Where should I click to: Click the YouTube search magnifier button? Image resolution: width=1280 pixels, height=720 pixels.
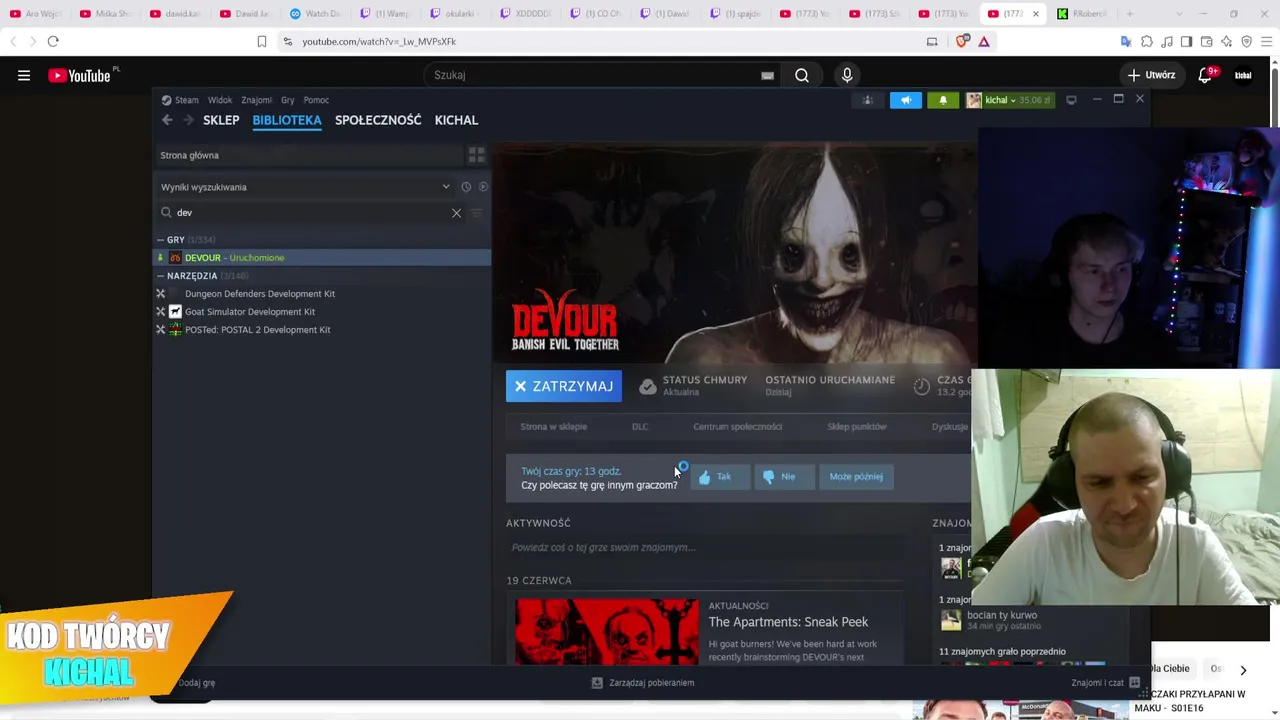tap(802, 75)
